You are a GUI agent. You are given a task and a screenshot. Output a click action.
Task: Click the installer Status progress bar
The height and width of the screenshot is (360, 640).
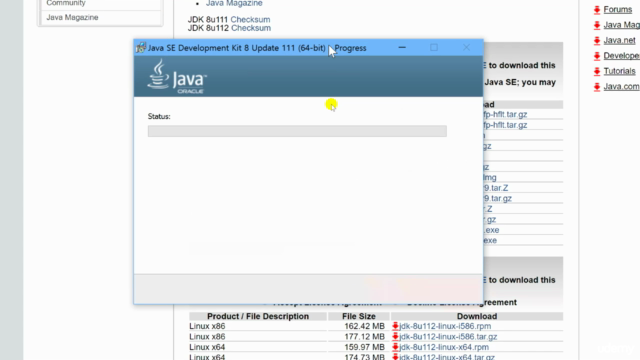click(297, 131)
